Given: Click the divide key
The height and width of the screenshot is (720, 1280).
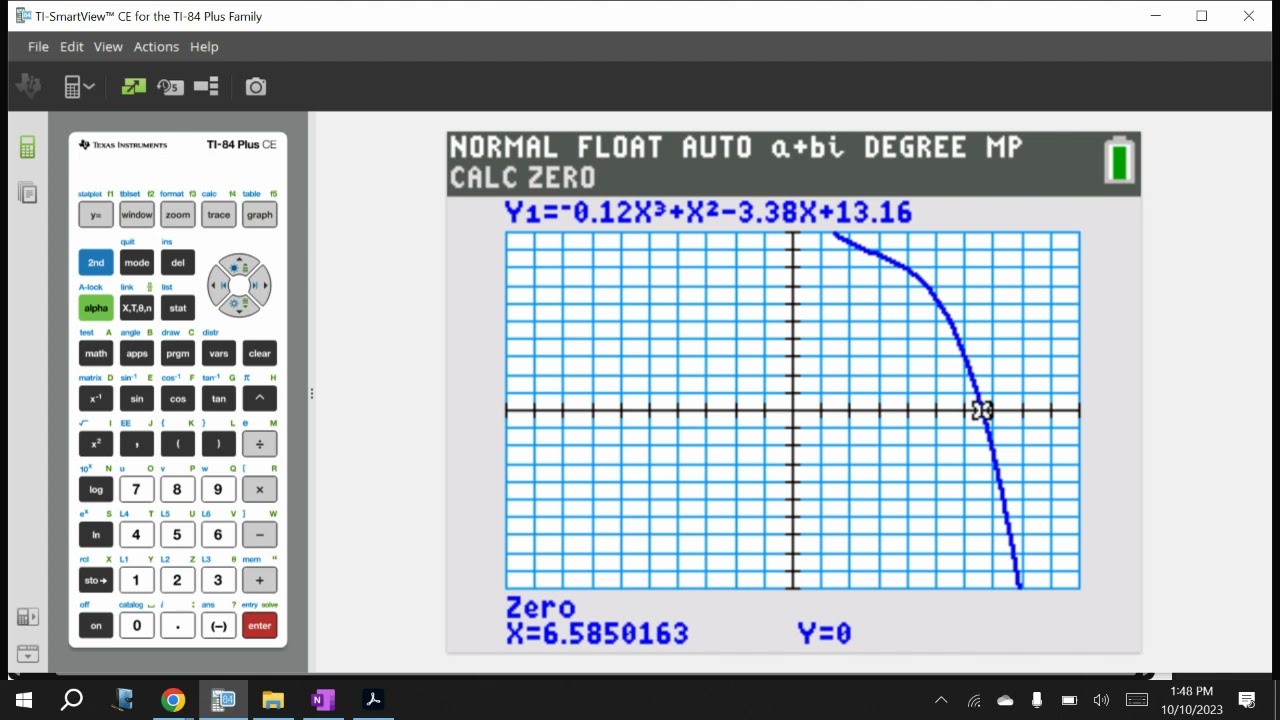Looking at the screenshot, I should click(260, 444).
